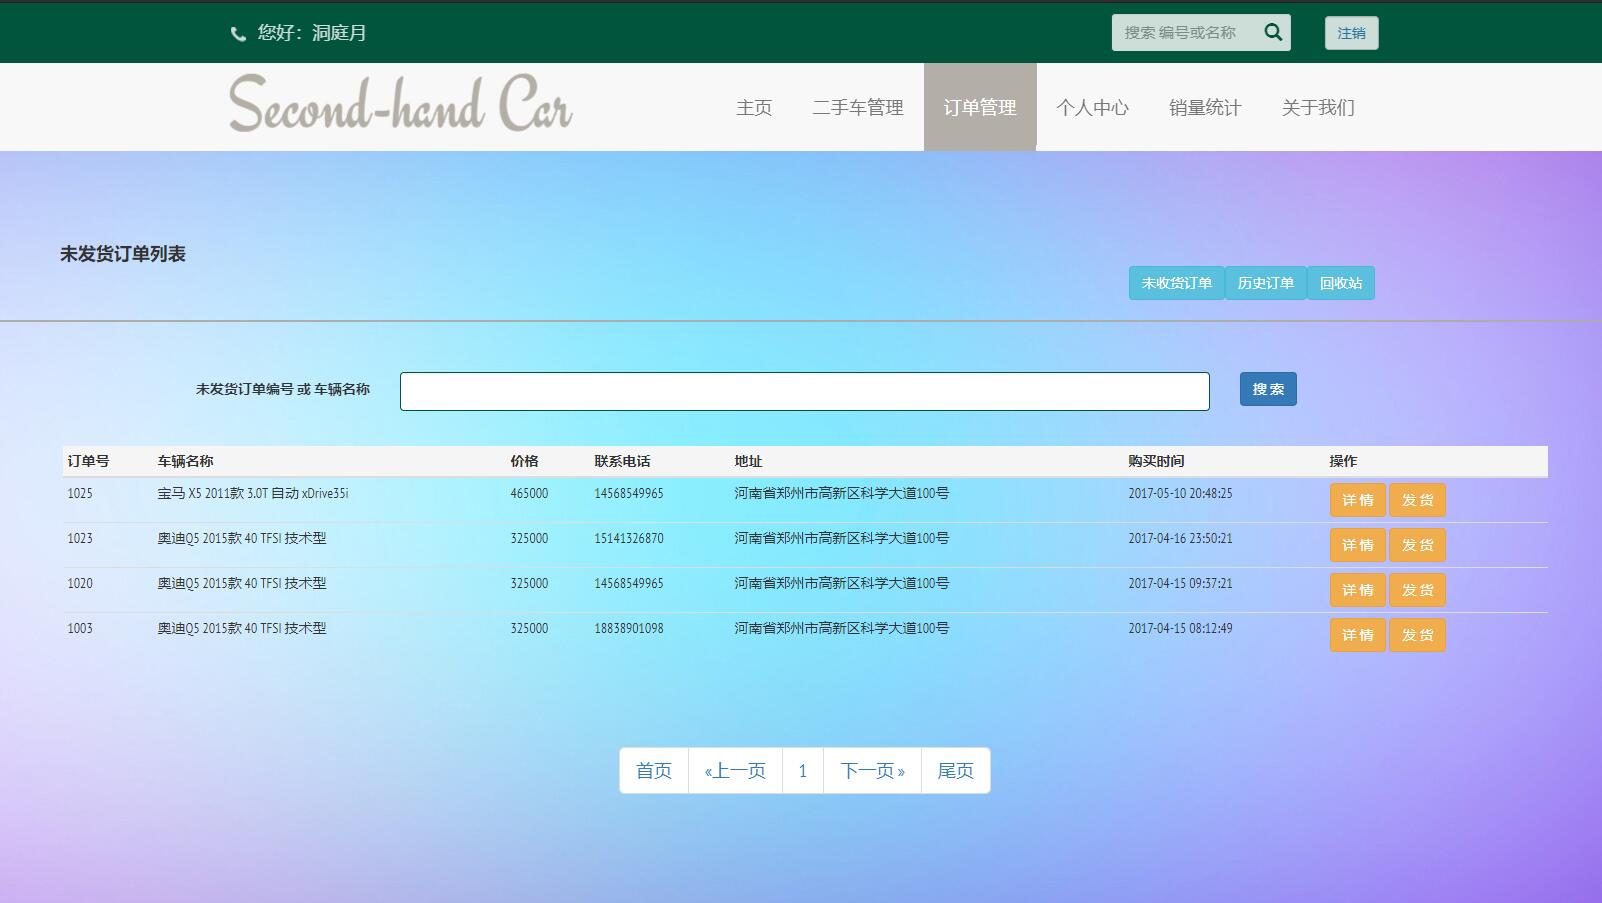Click the order search input field
1602x903 pixels.
tap(805, 390)
